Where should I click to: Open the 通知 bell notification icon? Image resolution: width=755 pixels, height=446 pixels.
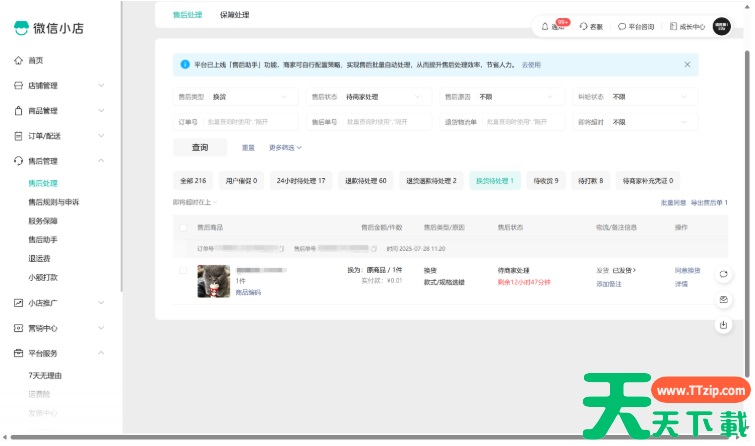coord(545,27)
